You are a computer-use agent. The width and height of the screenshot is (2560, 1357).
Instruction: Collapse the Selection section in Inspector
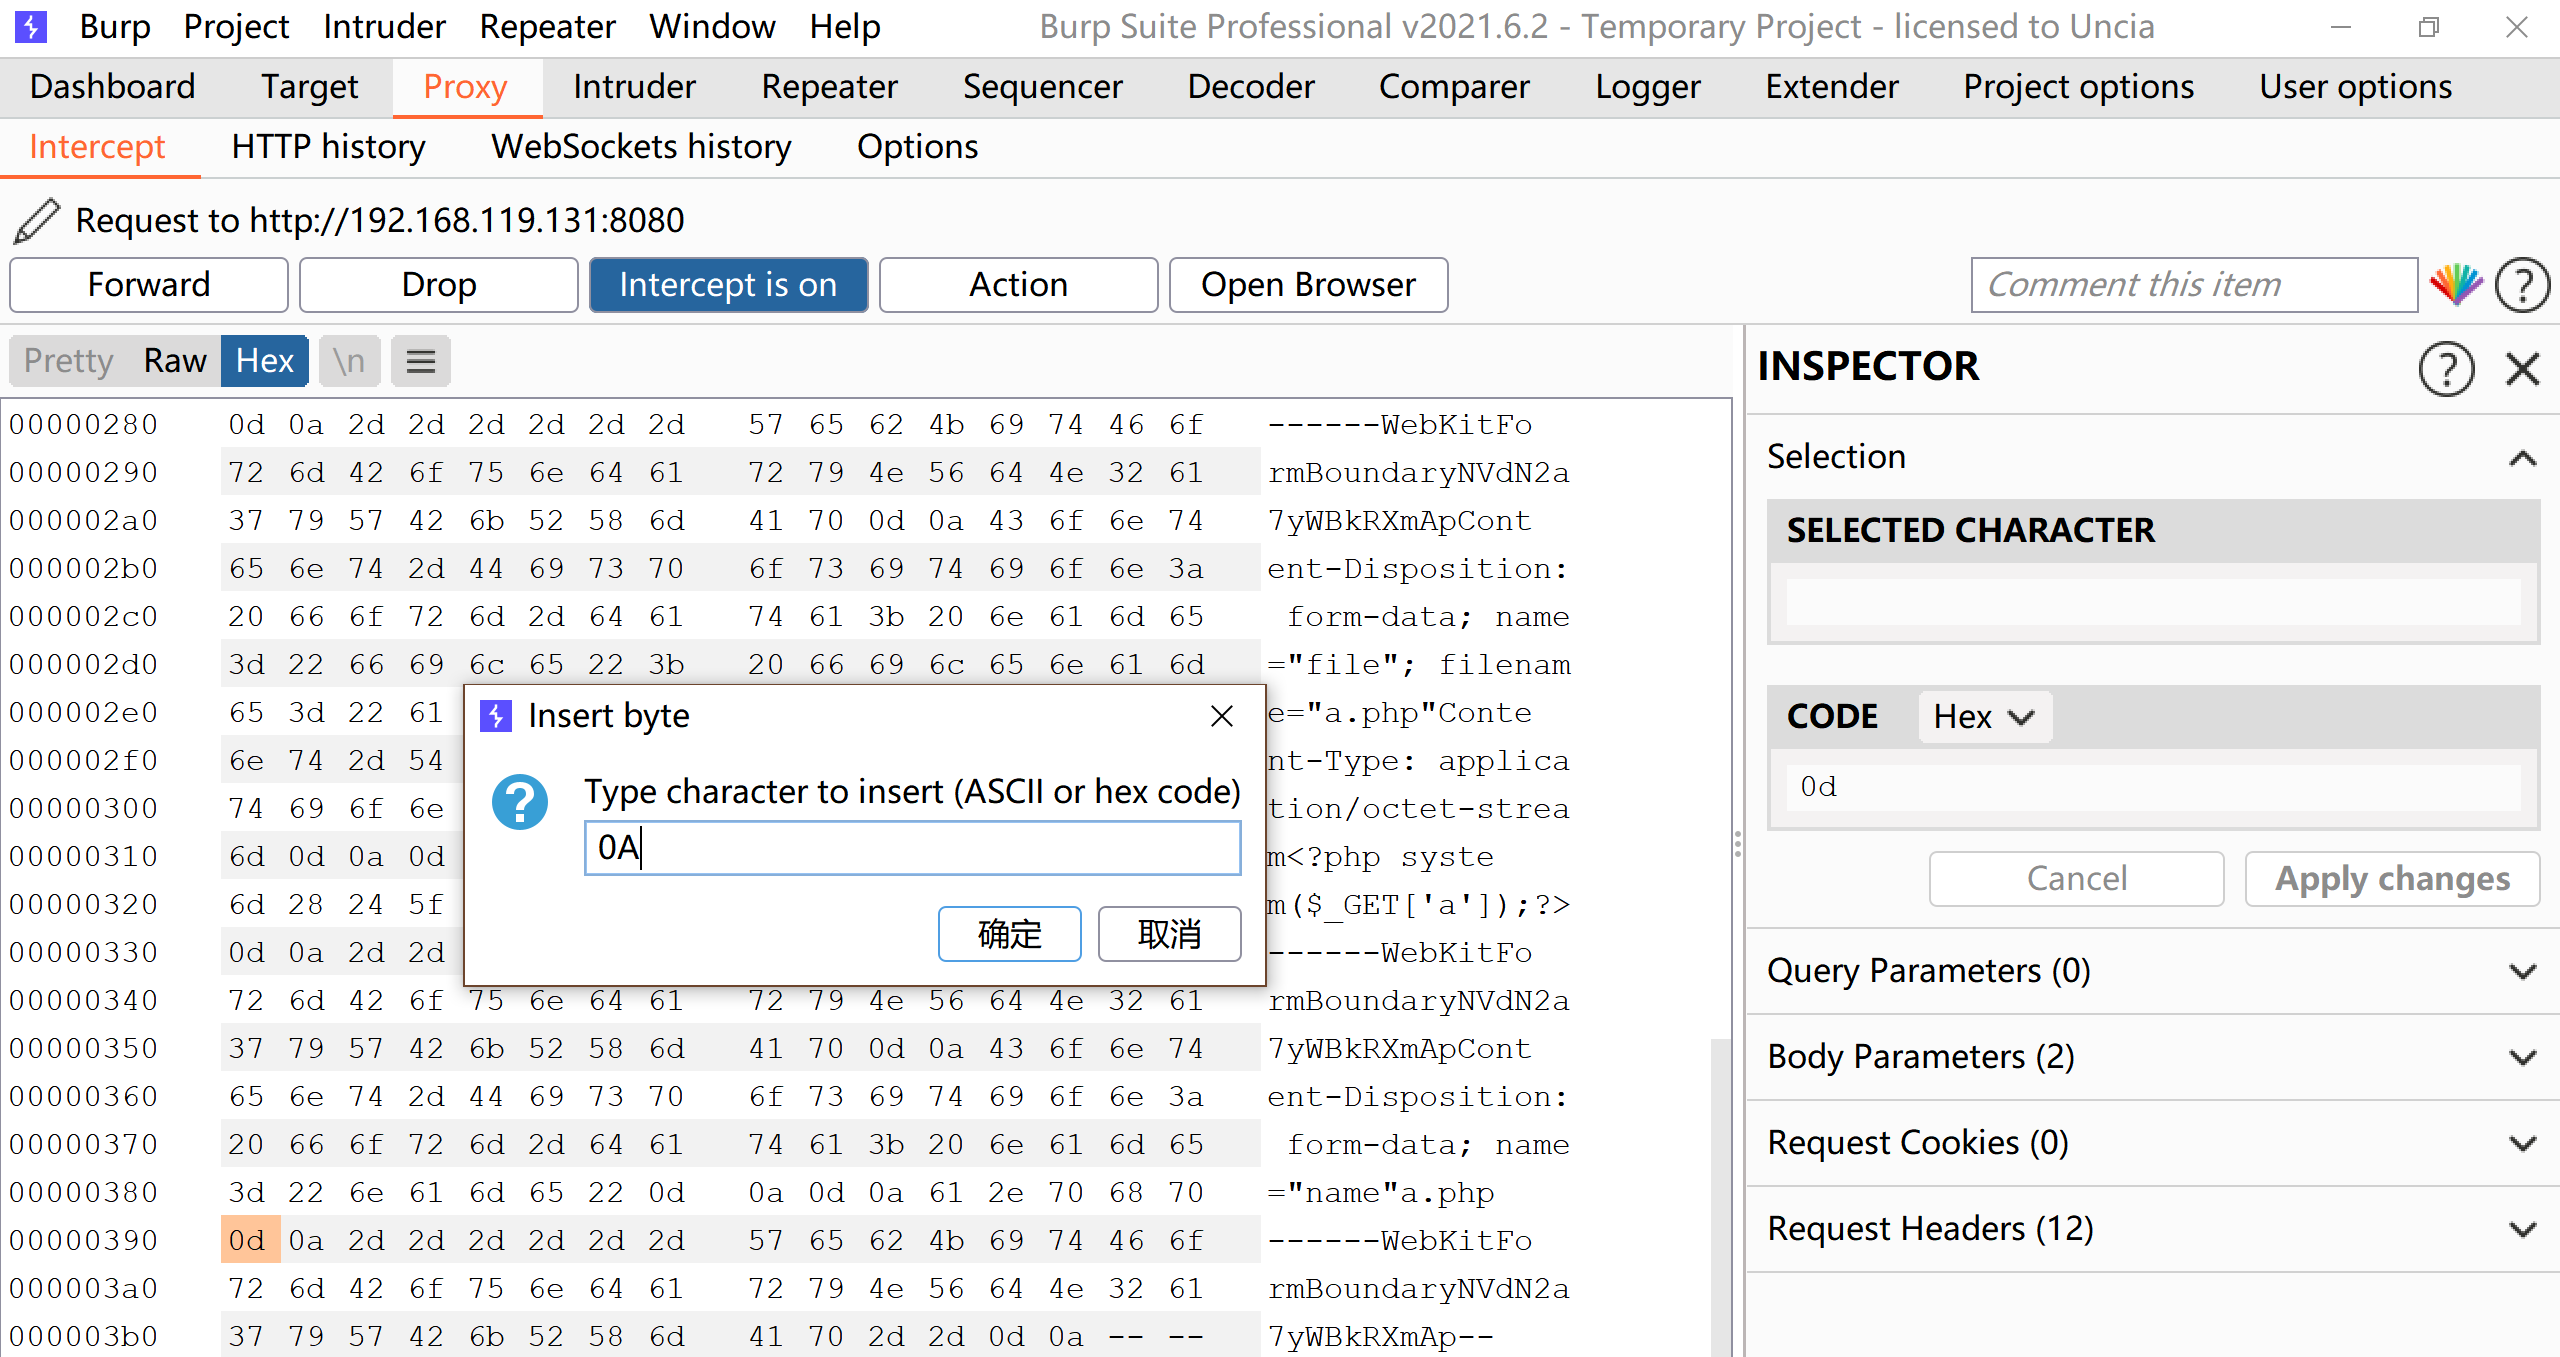tap(2524, 457)
